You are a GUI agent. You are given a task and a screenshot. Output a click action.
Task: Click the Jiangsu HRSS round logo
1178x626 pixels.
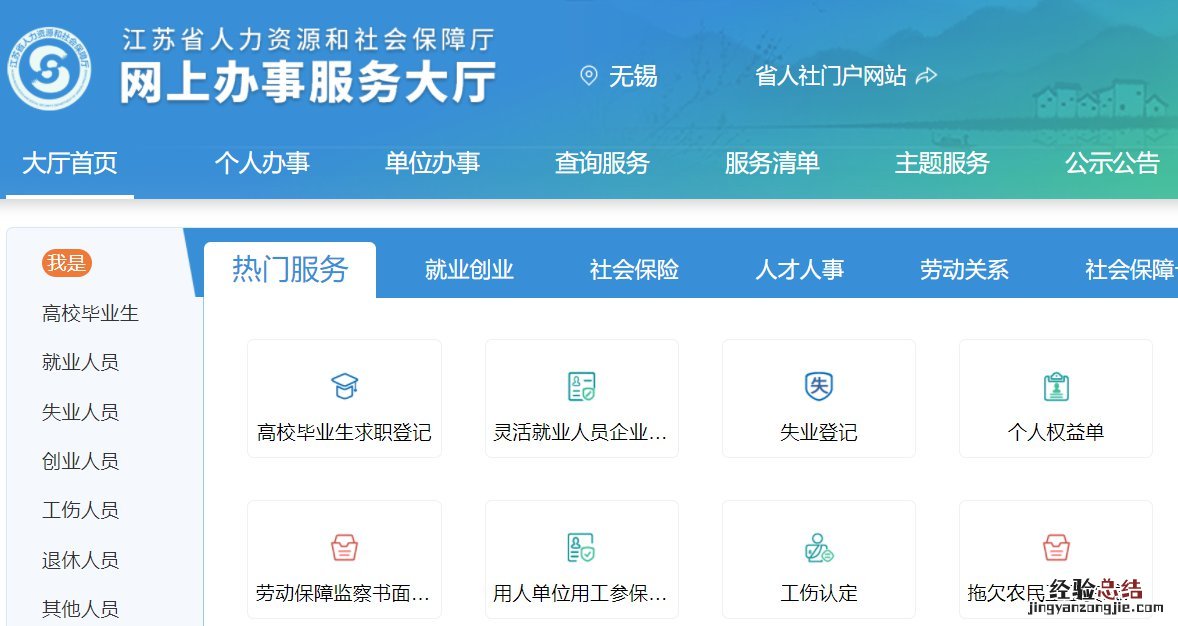pyautogui.click(x=50, y=68)
